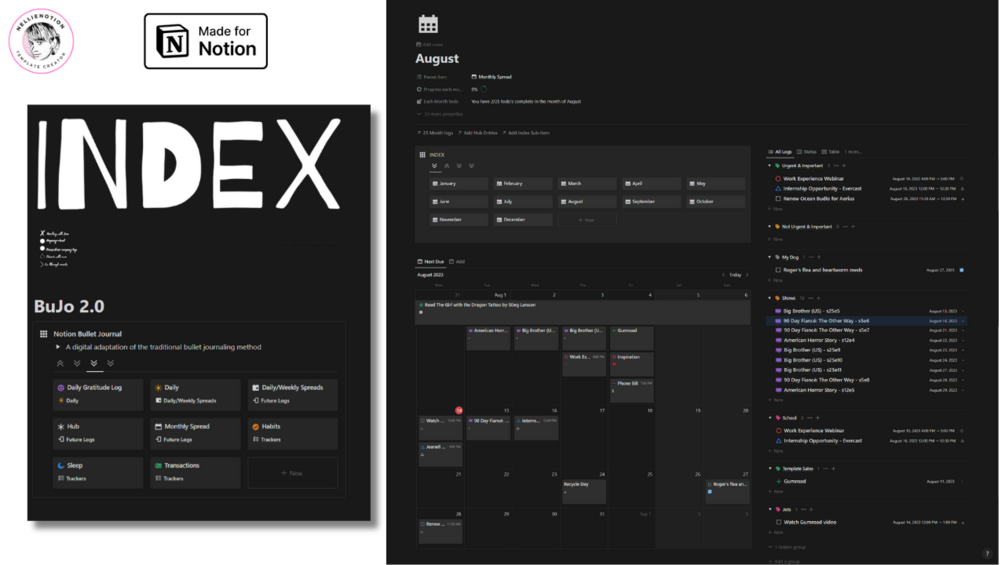Open the Recycle Day calendar event
1005x565 pixels.
pos(583,491)
